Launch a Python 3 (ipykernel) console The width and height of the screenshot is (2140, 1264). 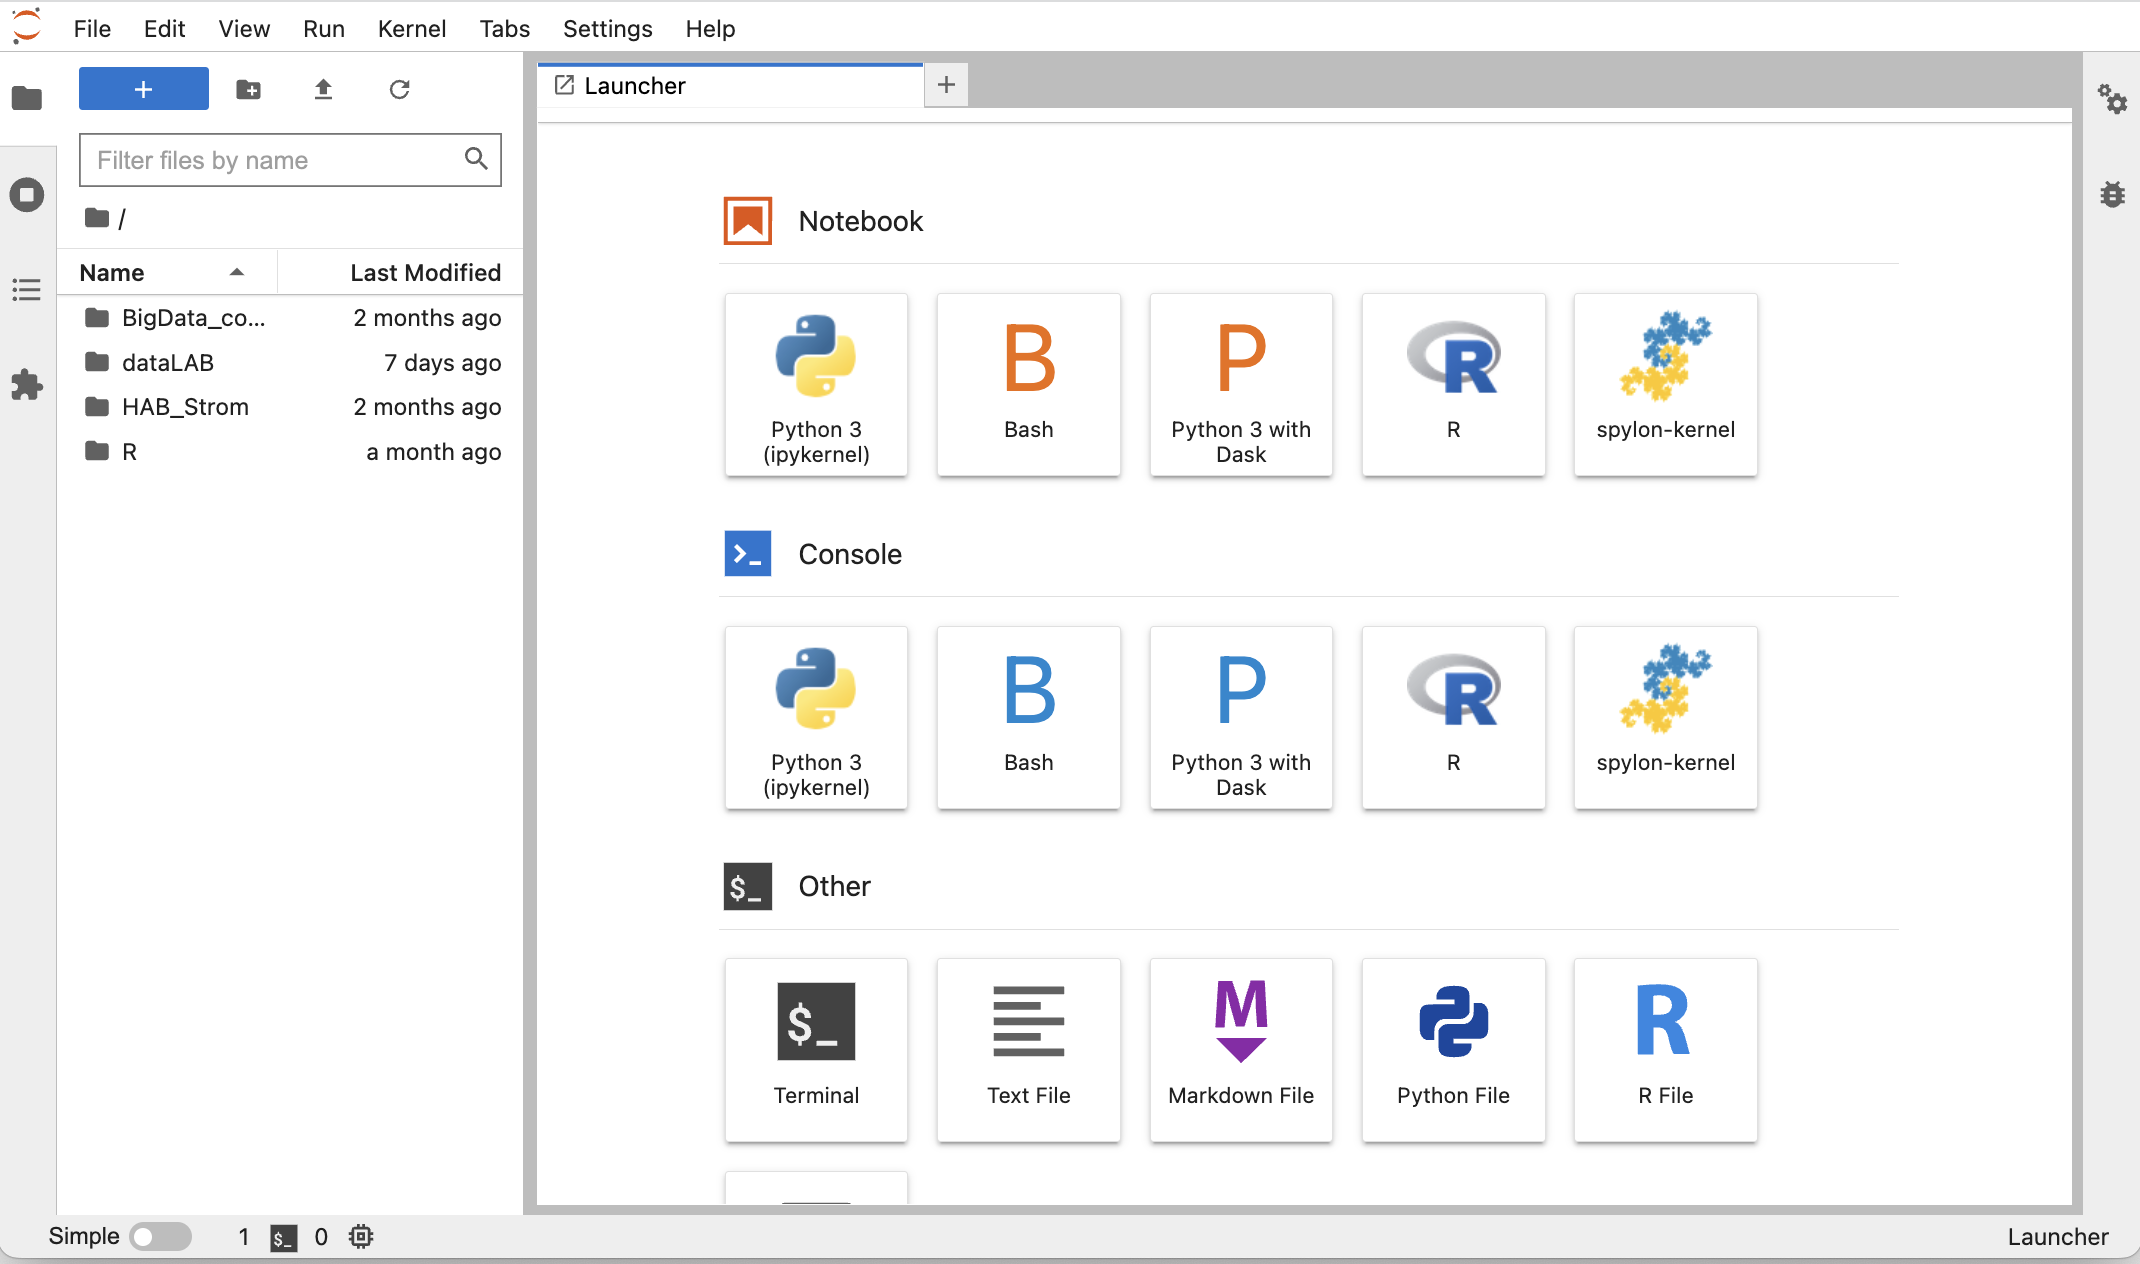point(816,717)
